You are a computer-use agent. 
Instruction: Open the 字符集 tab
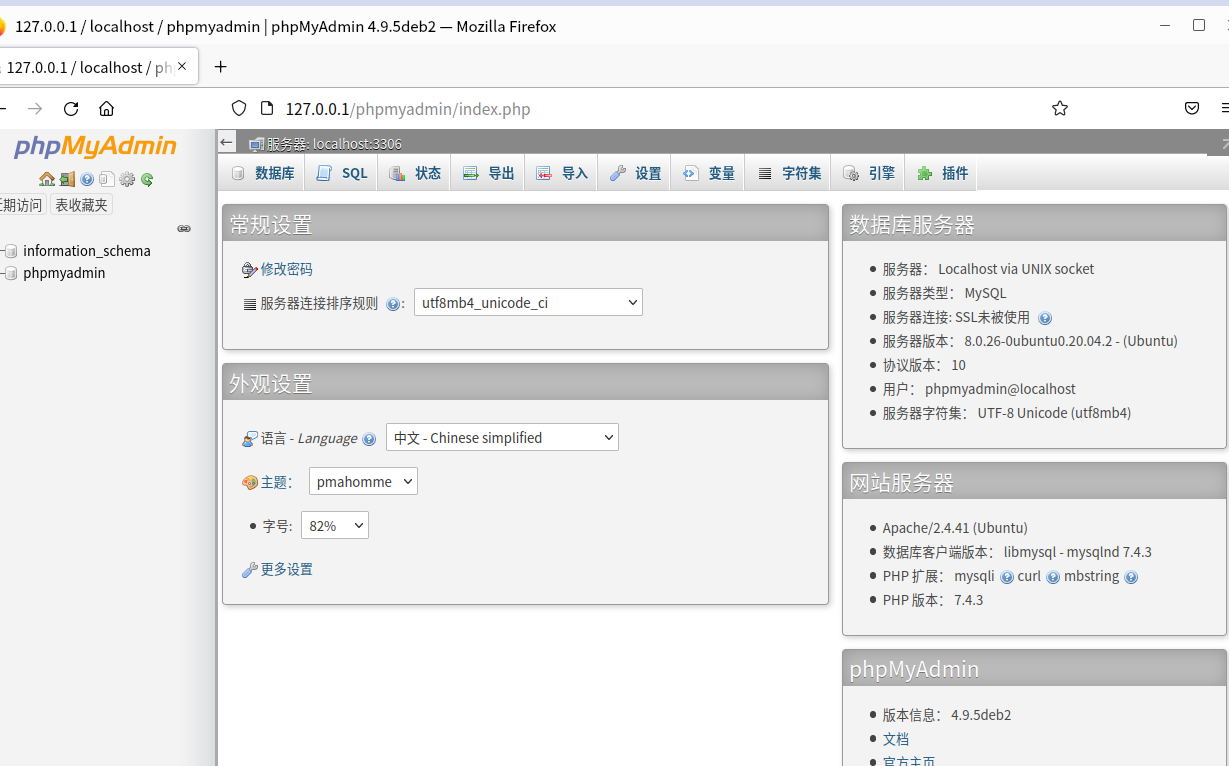point(789,173)
